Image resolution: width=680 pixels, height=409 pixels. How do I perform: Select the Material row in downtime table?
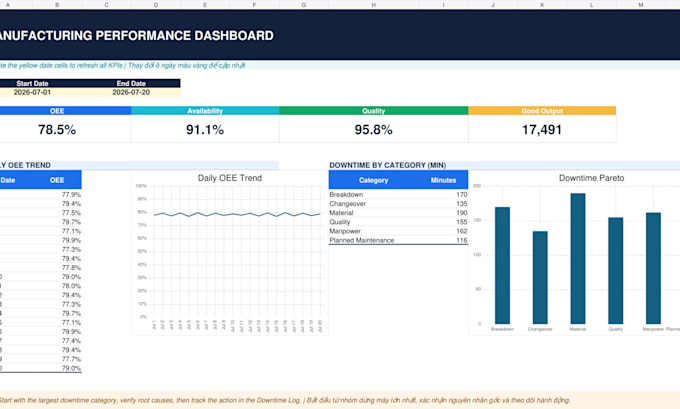tap(398, 213)
